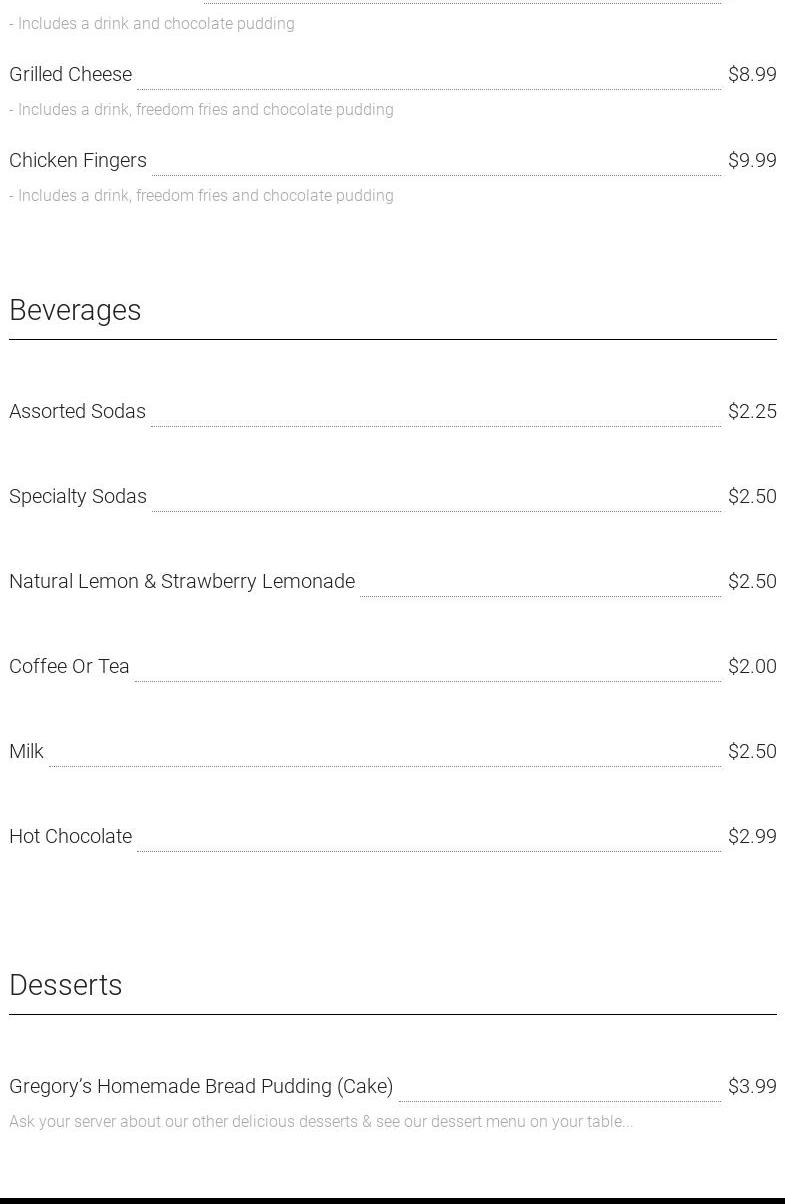The height and width of the screenshot is (1204, 785).
Task: Click the Grilled Cheese menu item
Action: [70, 74]
